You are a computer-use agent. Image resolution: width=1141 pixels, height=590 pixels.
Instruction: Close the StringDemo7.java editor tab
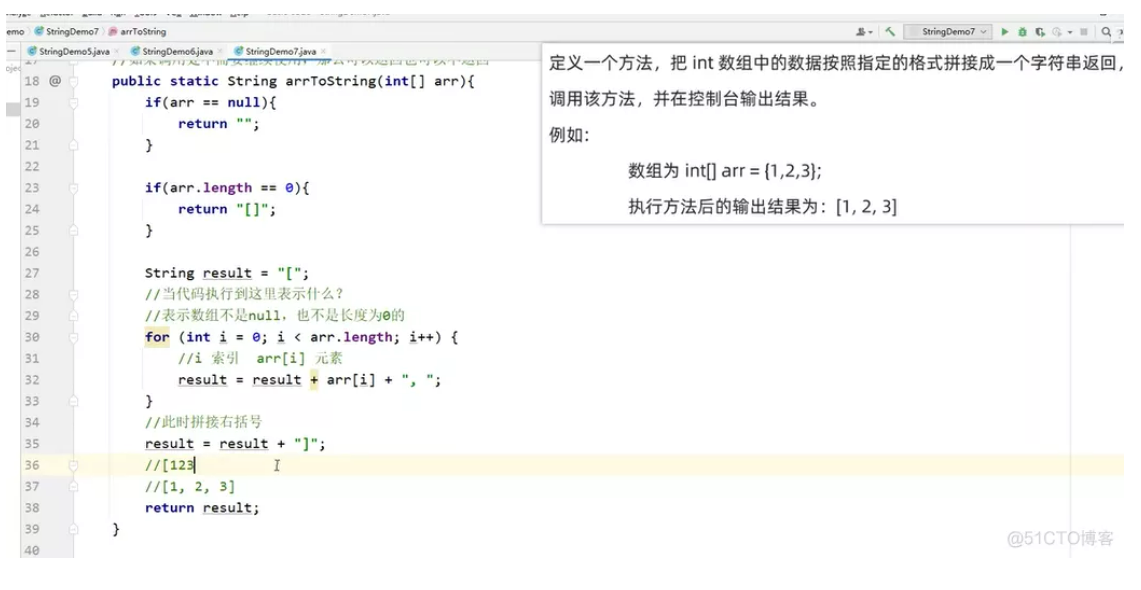pos(323,51)
